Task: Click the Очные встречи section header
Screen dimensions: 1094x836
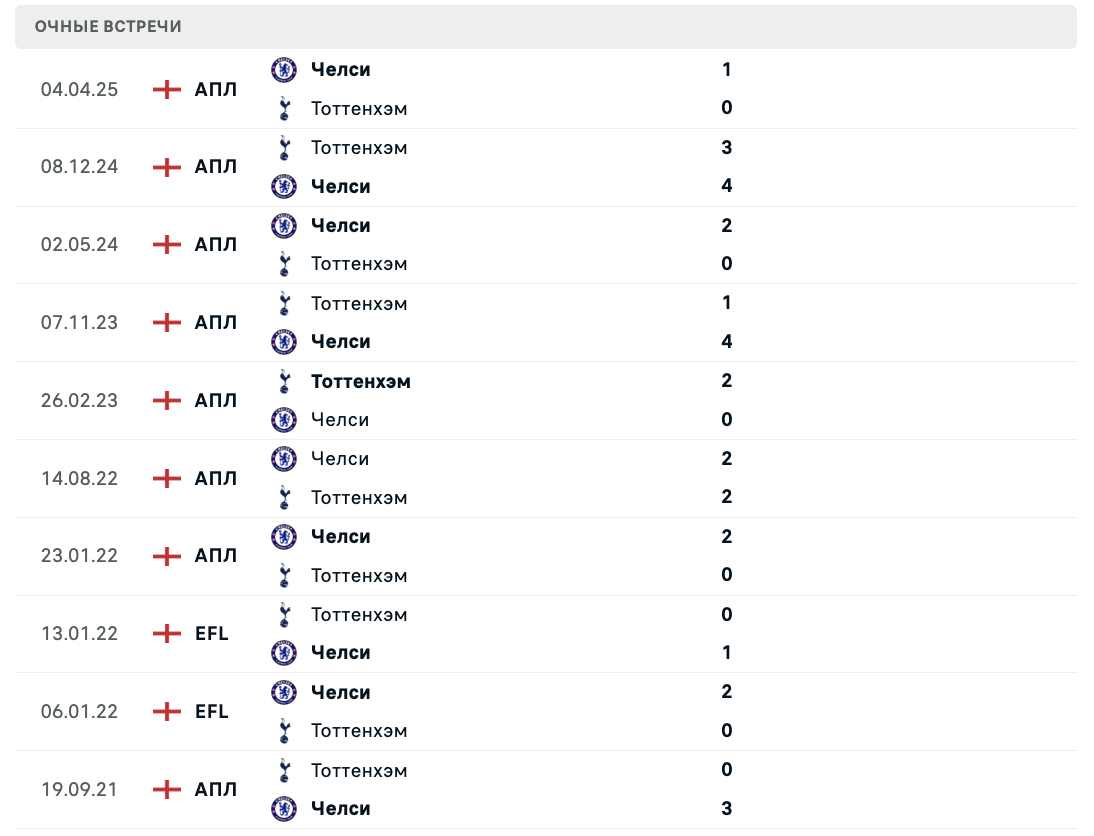Action: click(108, 27)
